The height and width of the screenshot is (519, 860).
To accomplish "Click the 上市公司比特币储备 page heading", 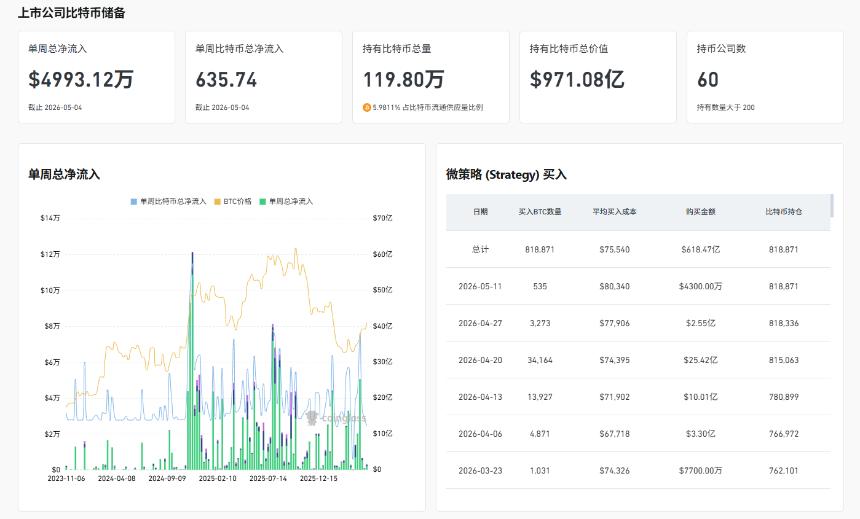I will click(71, 13).
